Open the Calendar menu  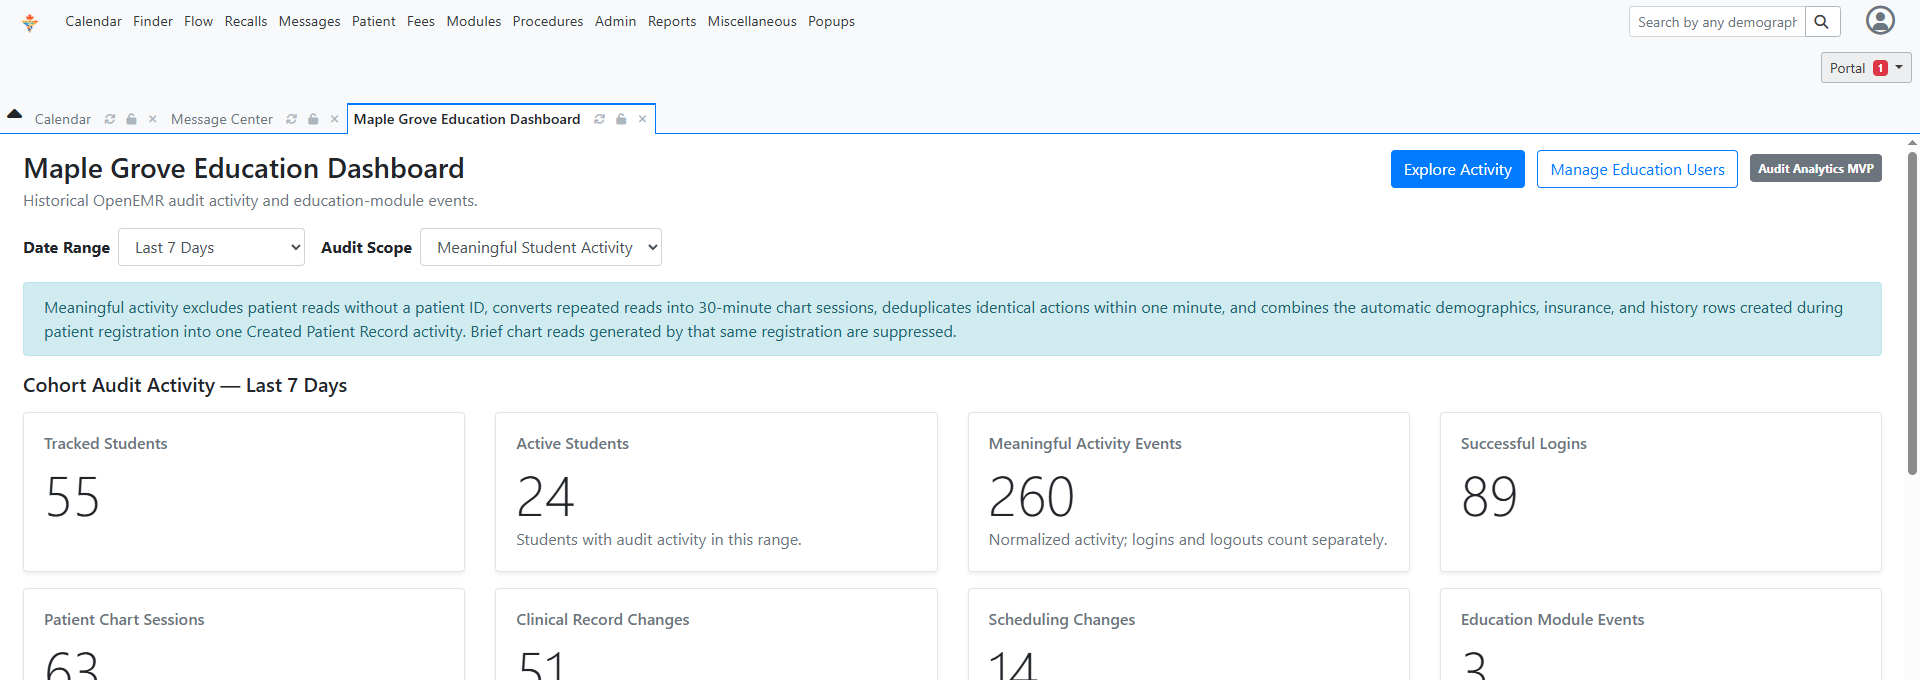point(93,21)
